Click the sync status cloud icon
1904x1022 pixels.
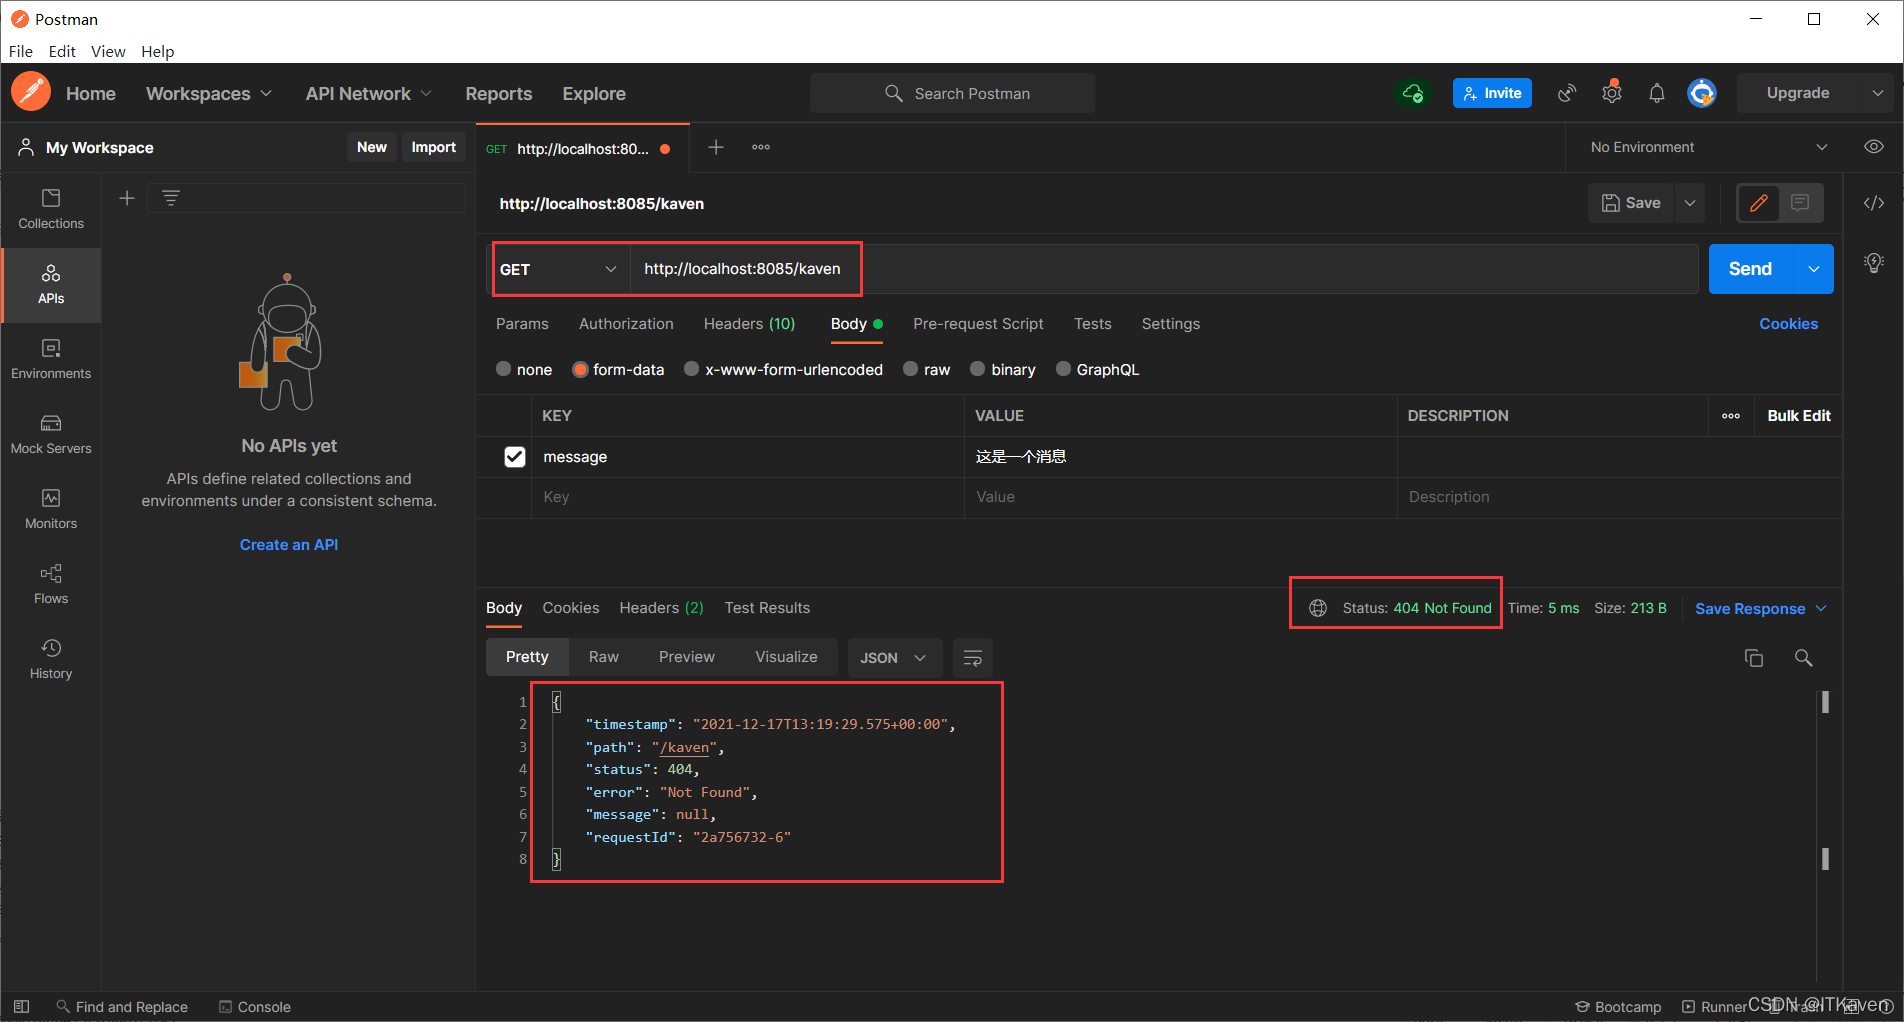click(1413, 93)
